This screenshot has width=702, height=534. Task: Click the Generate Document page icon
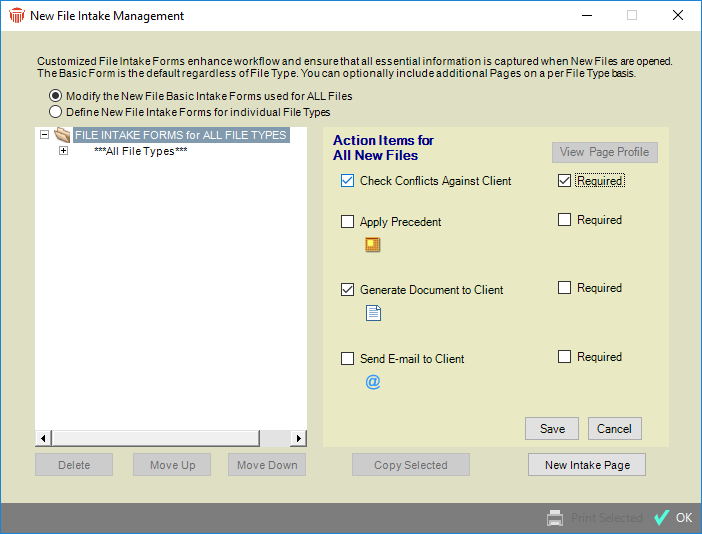tap(373, 313)
